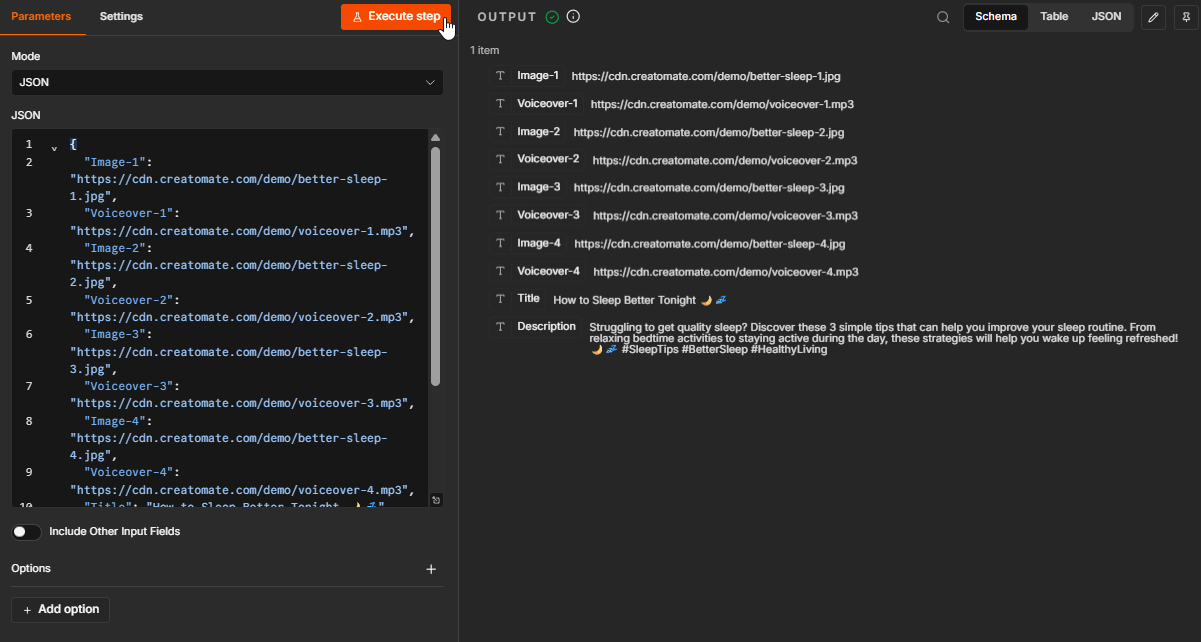Viewport: 1201px width, 642px height.
Task: Click the output search magnifier icon
Action: pyautogui.click(x=943, y=17)
